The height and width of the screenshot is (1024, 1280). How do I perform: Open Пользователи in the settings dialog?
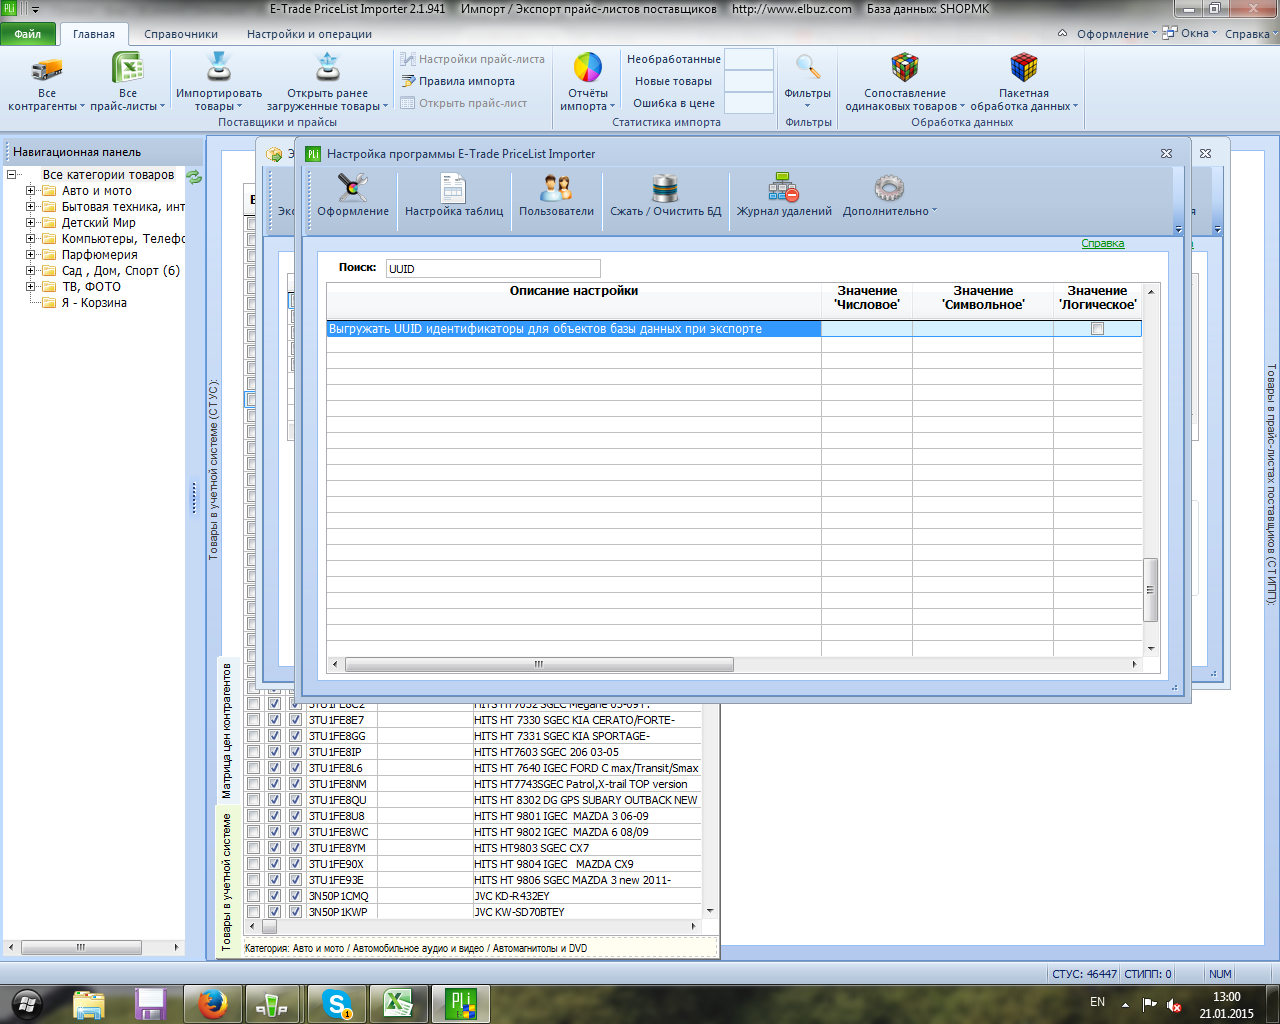[556, 194]
